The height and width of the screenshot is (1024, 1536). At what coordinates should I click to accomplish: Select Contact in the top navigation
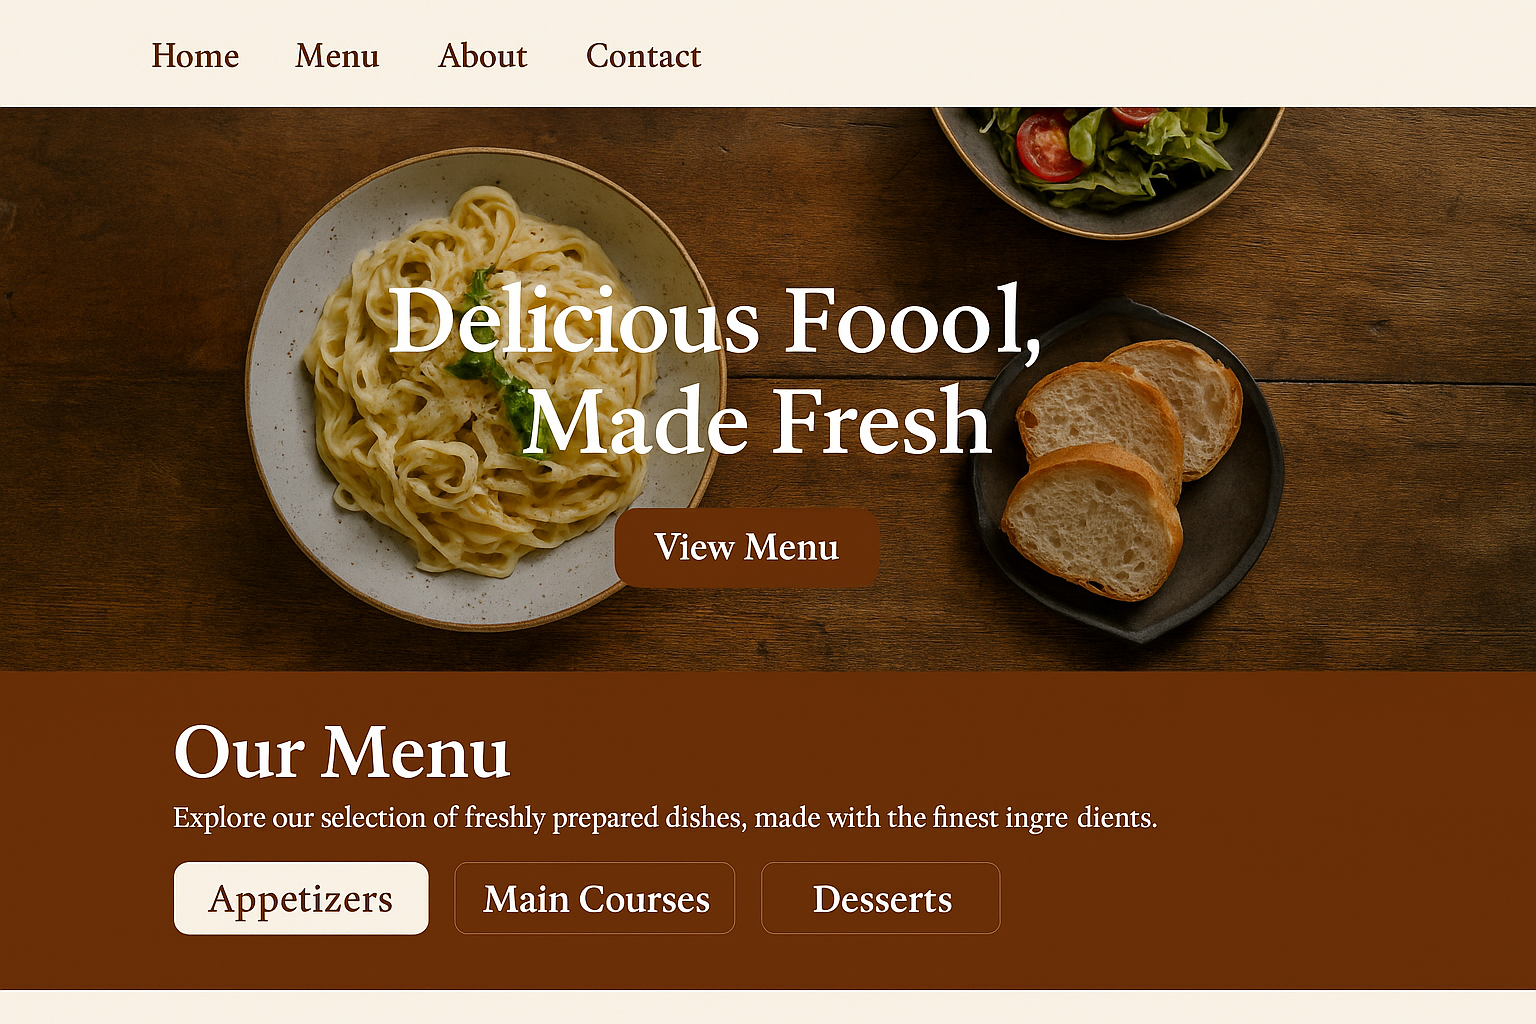(x=643, y=56)
